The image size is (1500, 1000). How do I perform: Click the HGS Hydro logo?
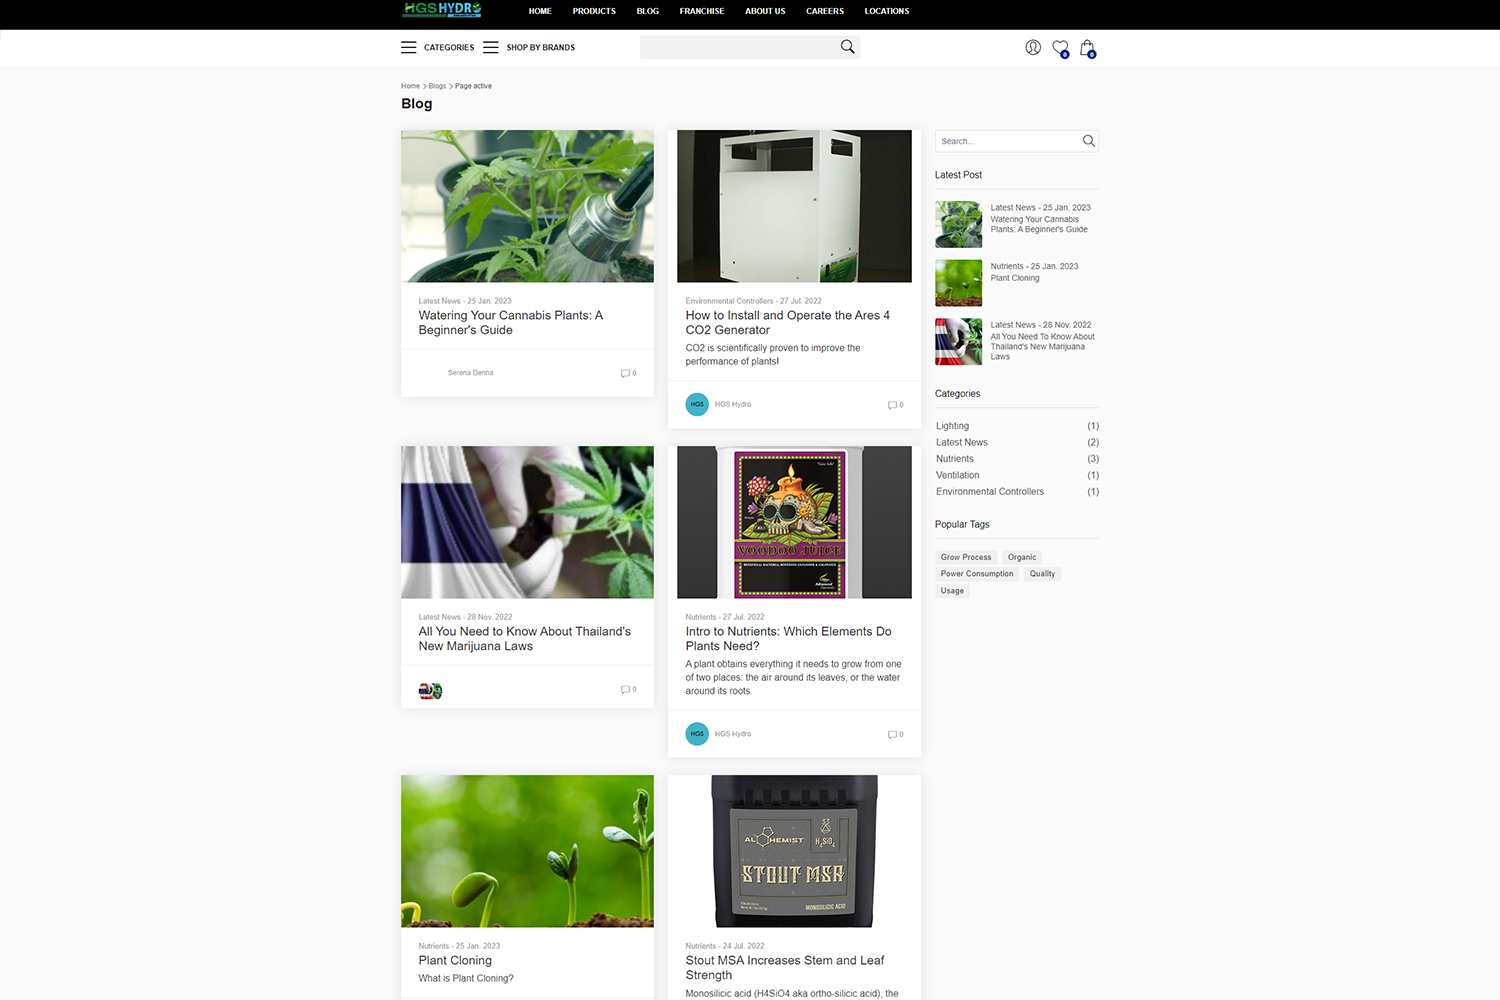[x=441, y=10]
